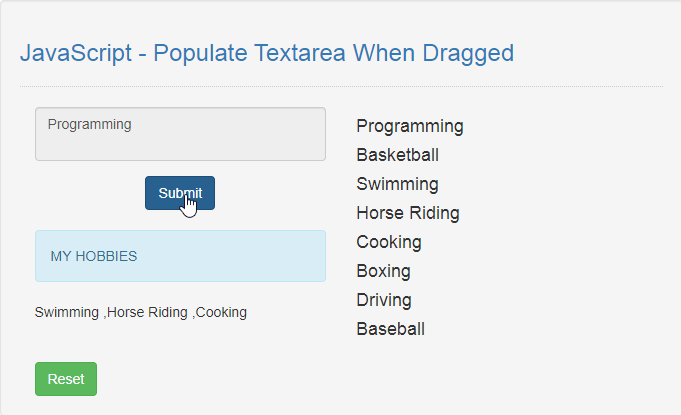Click the word Dragged in the heading
681x415 pixels.
click(x=468, y=53)
